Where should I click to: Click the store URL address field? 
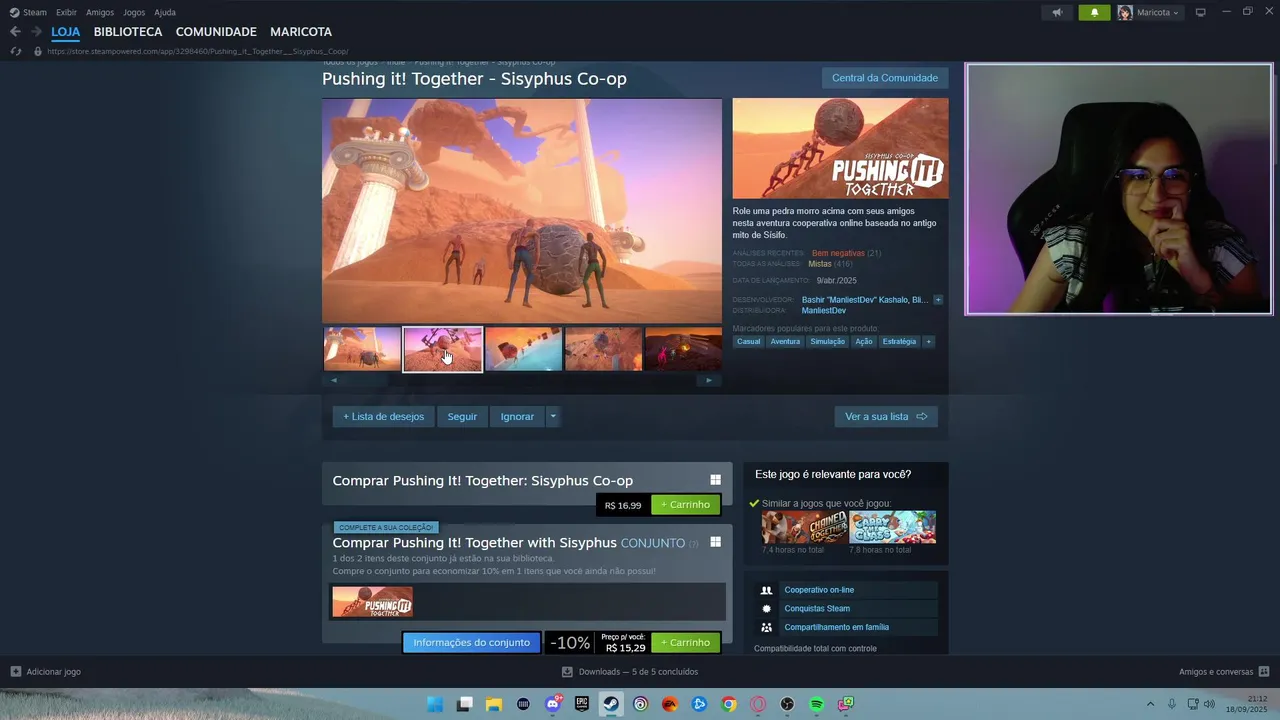[197, 51]
